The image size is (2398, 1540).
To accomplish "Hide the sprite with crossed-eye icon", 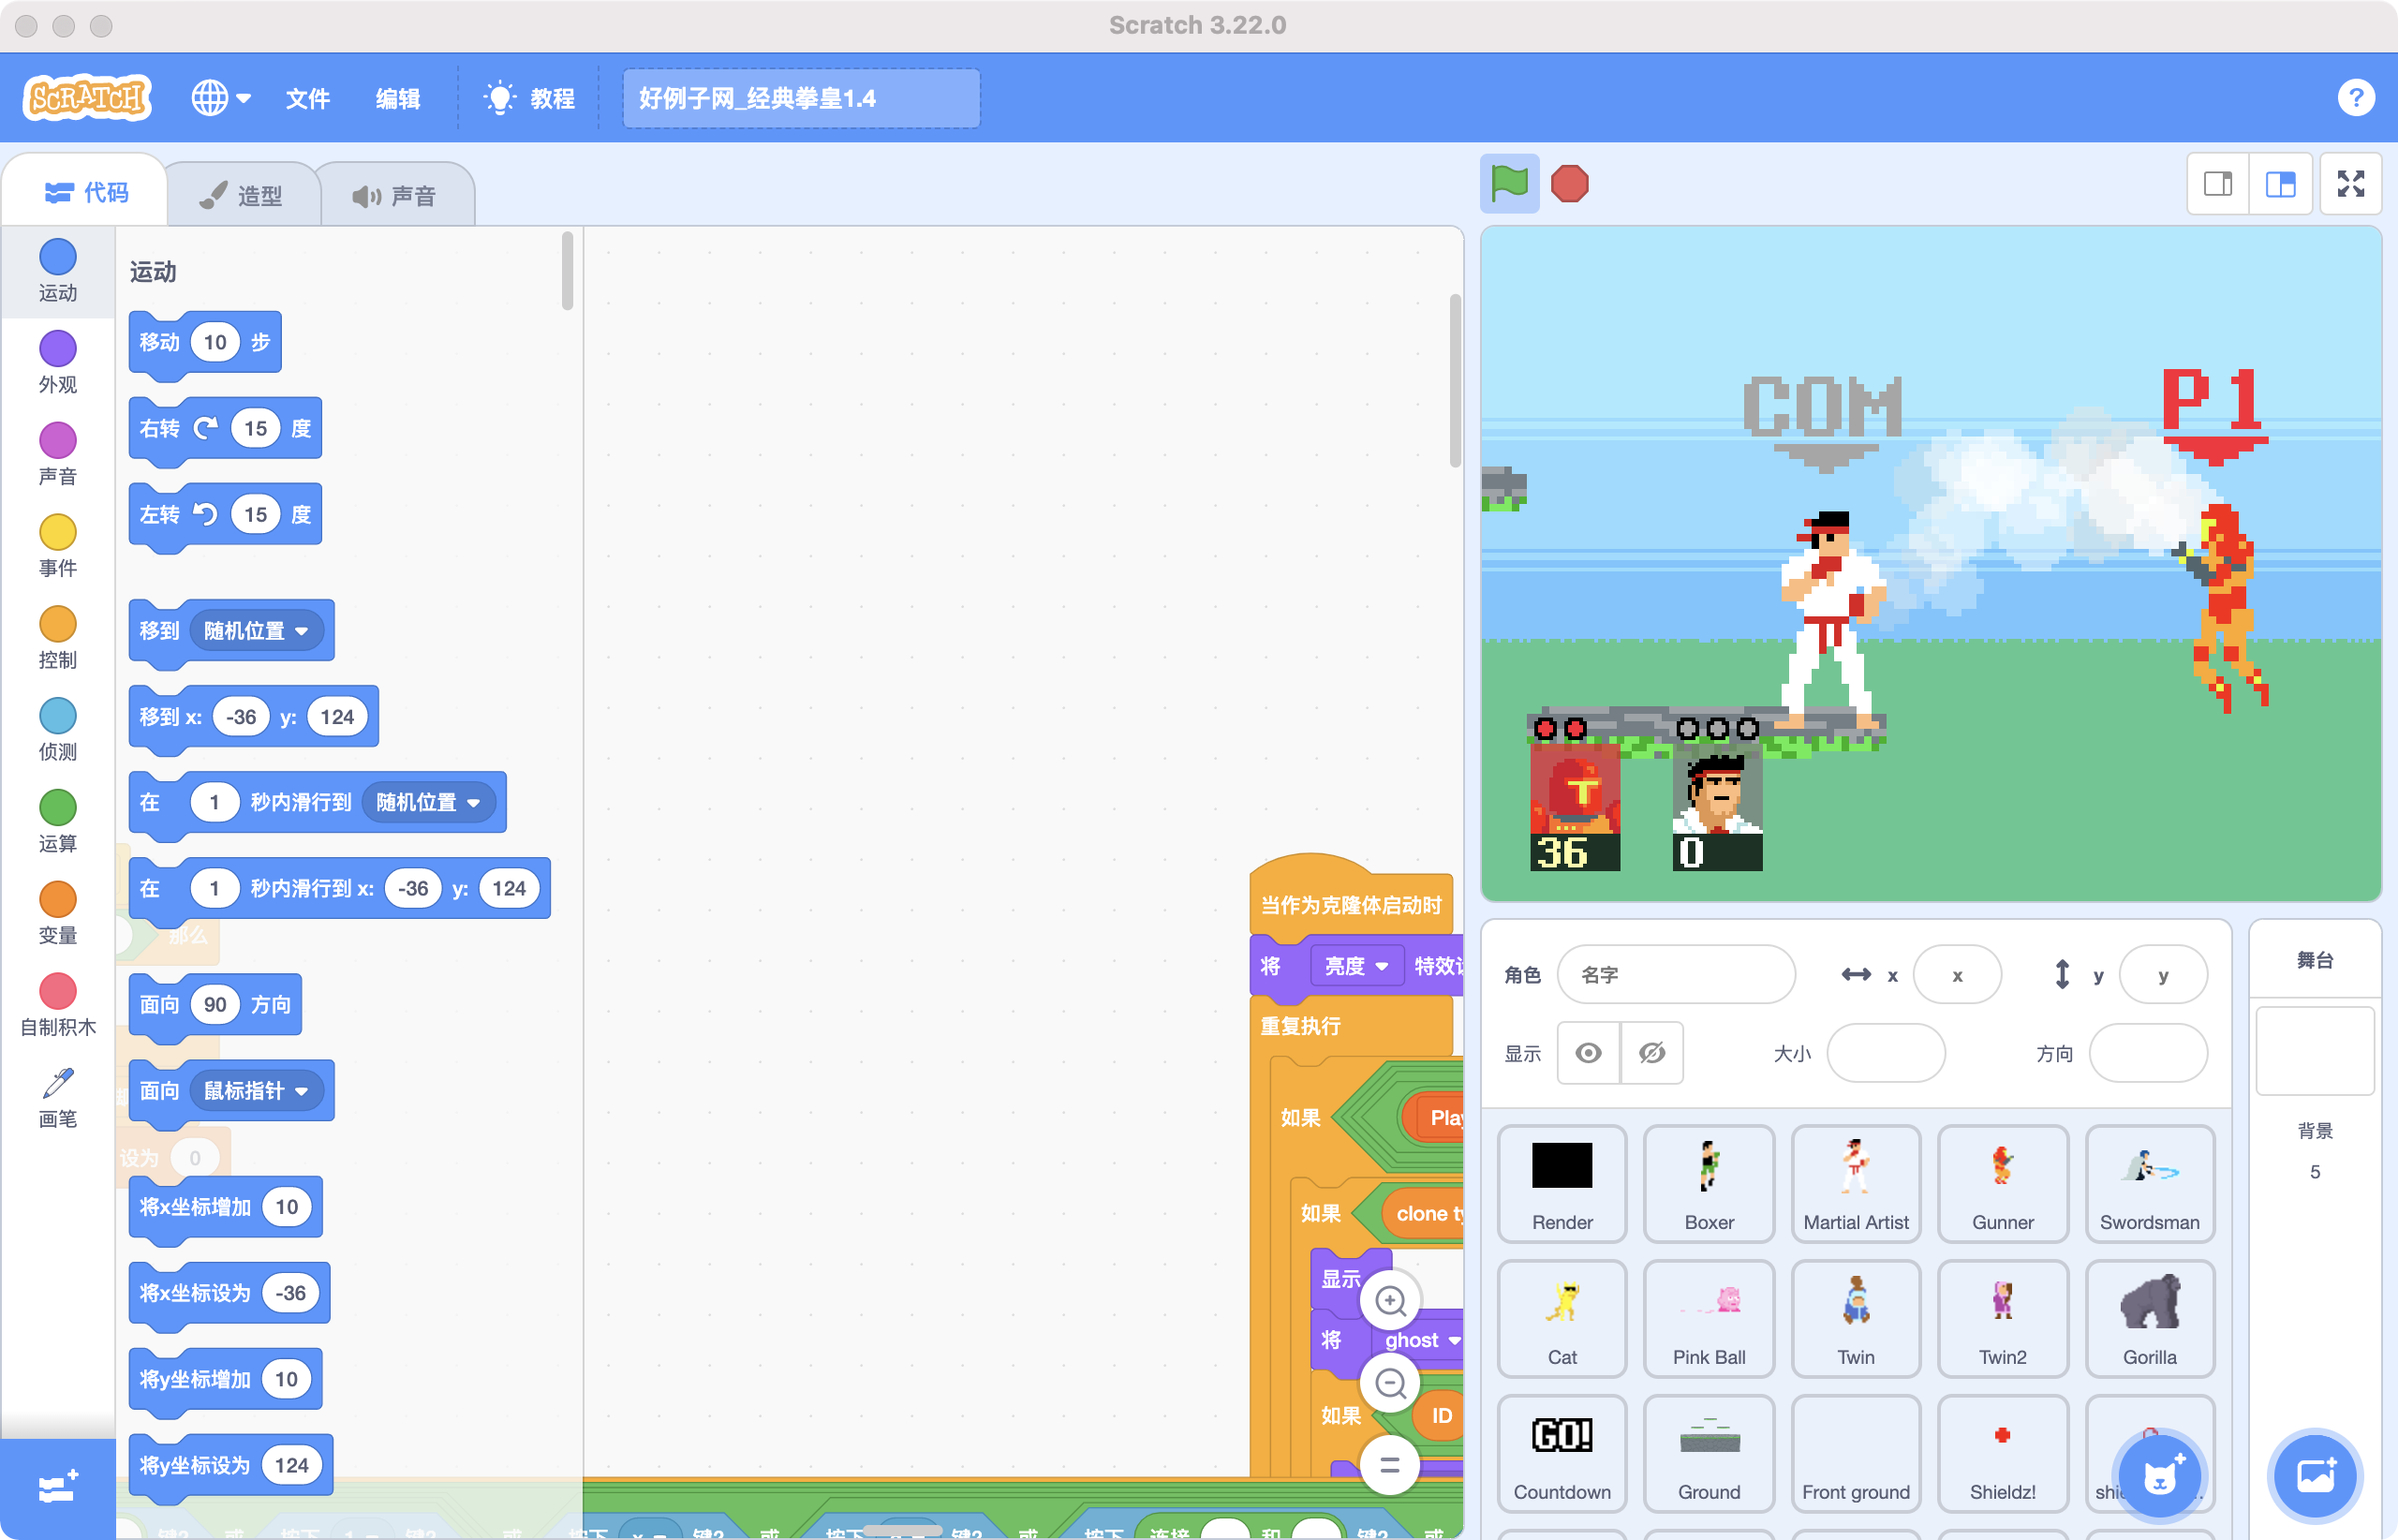I will pyautogui.click(x=1652, y=1053).
